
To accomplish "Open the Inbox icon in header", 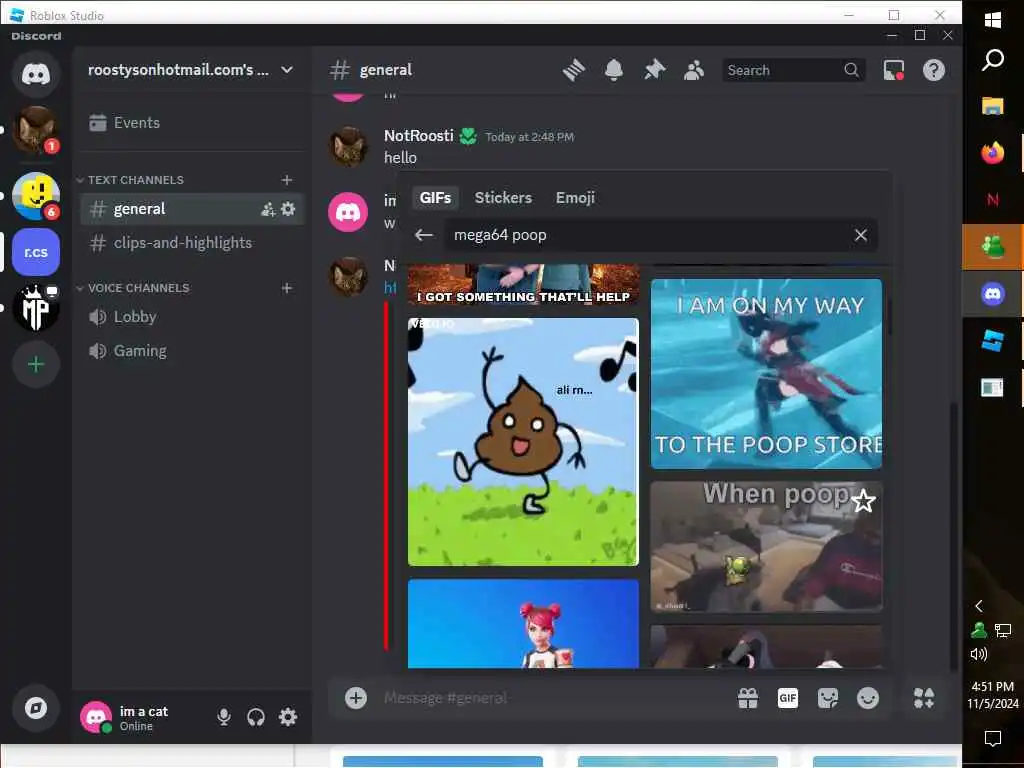I will click(x=893, y=70).
